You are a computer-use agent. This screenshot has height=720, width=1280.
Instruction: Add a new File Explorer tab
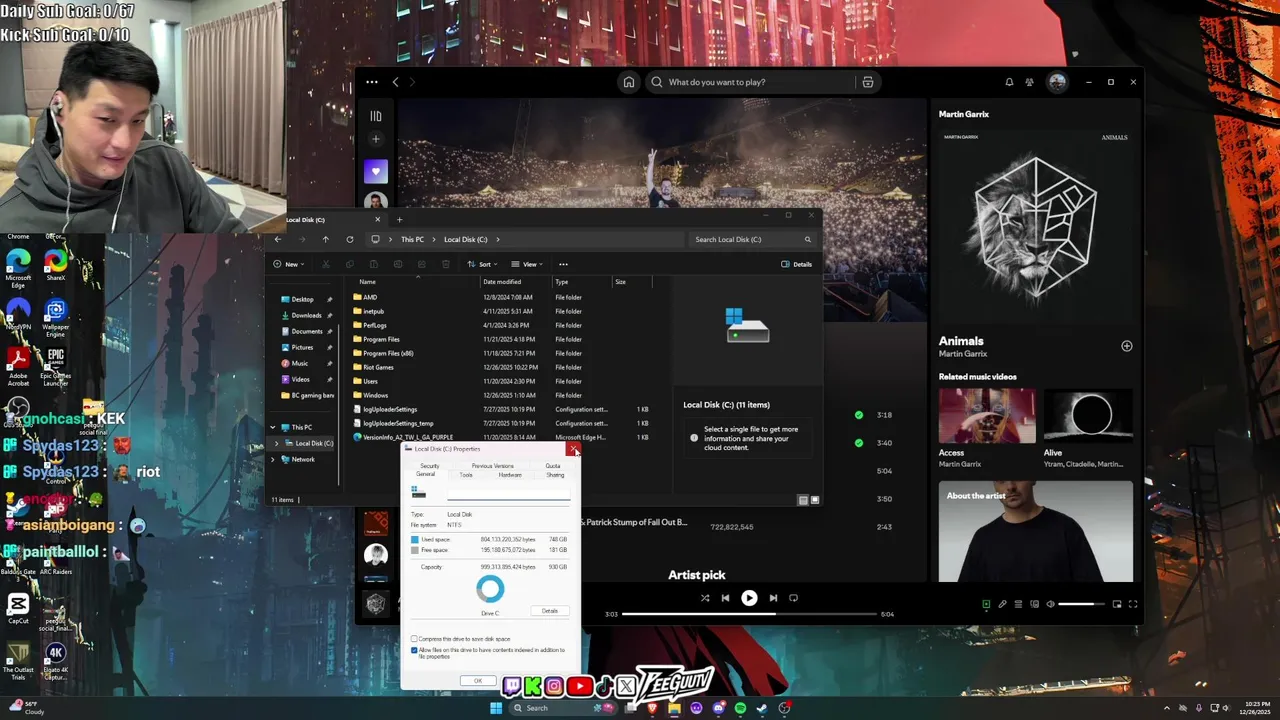[x=399, y=220]
